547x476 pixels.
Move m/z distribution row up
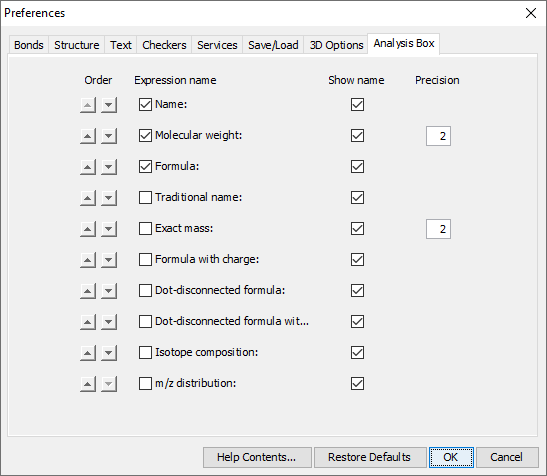(88, 384)
